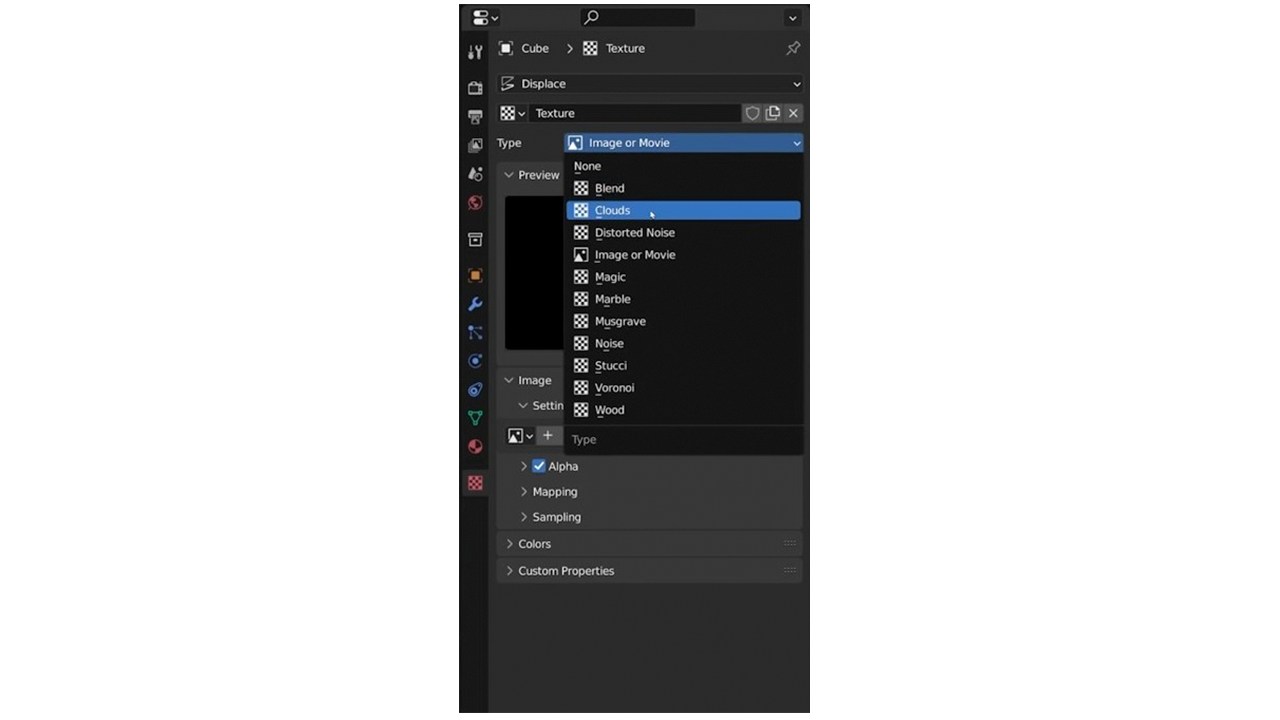Click the new texture duplicate icon

pos(773,113)
